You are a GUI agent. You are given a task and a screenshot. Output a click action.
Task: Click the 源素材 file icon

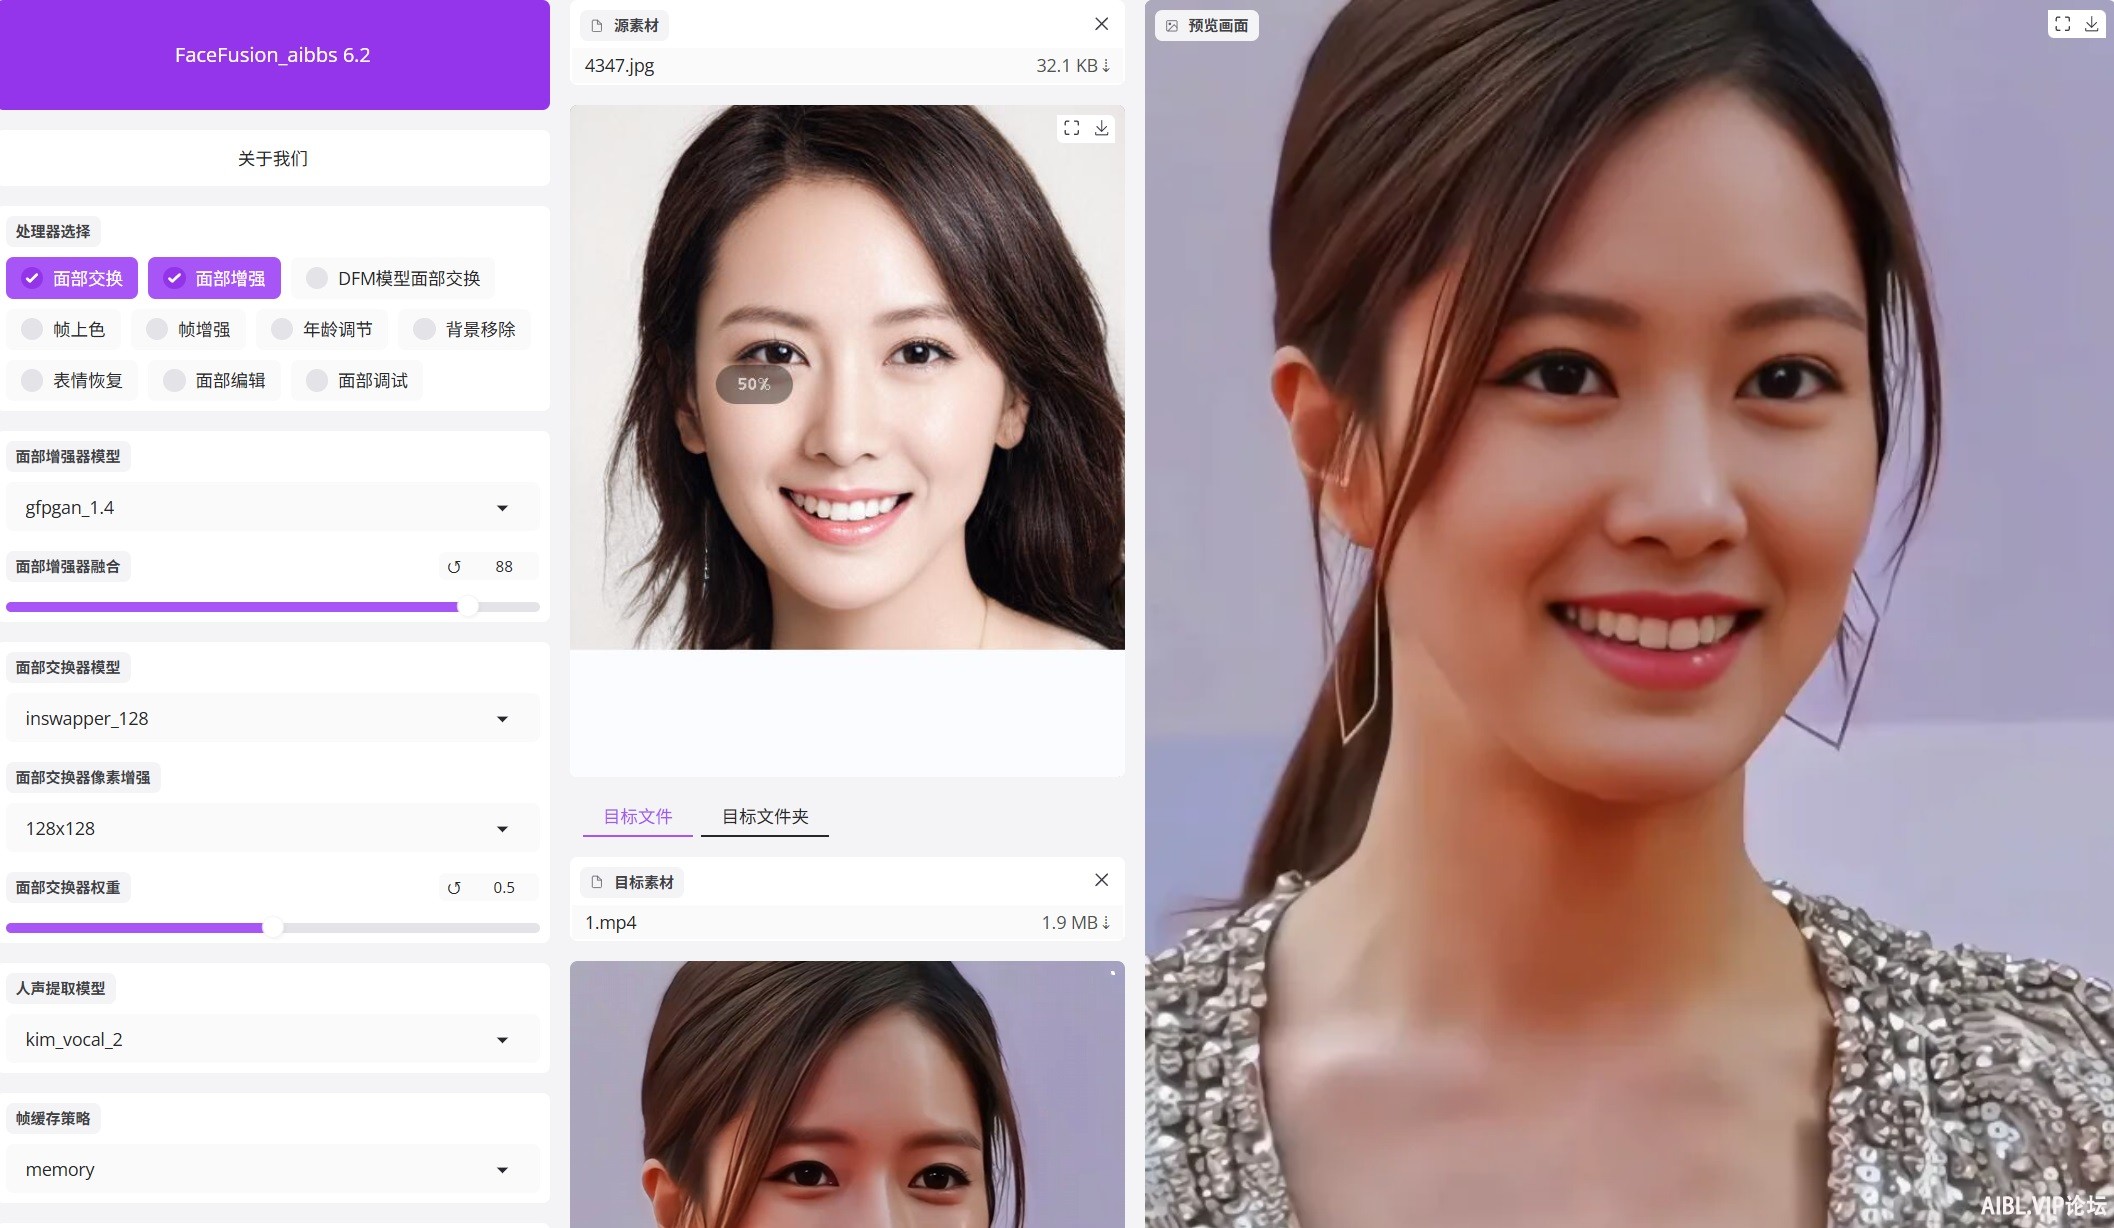pyautogui.click(x=597, y=26)
